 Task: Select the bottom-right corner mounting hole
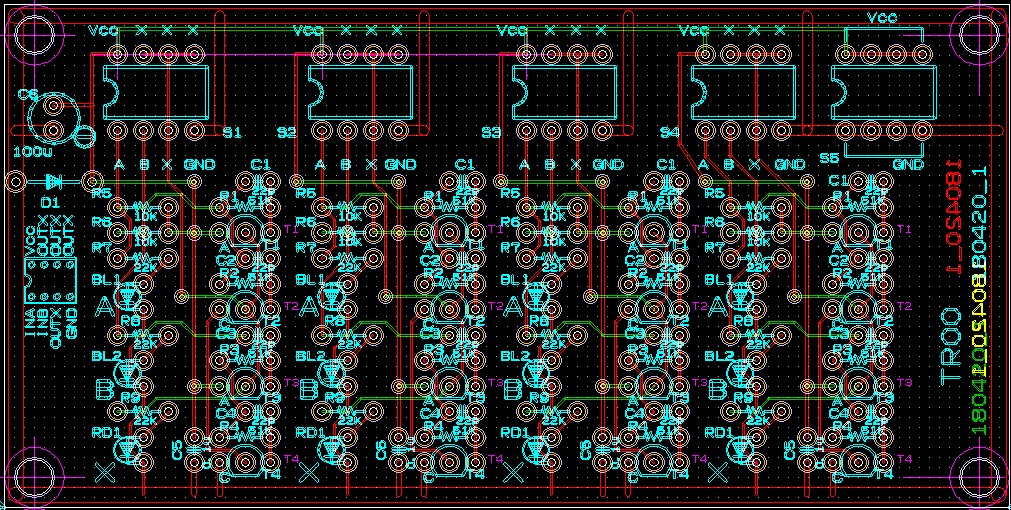(979, 478)
